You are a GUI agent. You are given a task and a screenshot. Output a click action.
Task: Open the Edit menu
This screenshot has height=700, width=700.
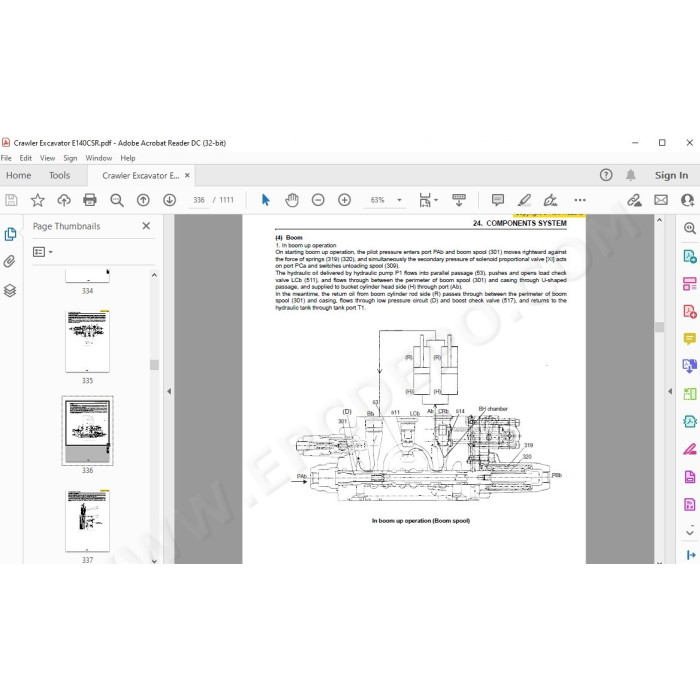point(25,158)
